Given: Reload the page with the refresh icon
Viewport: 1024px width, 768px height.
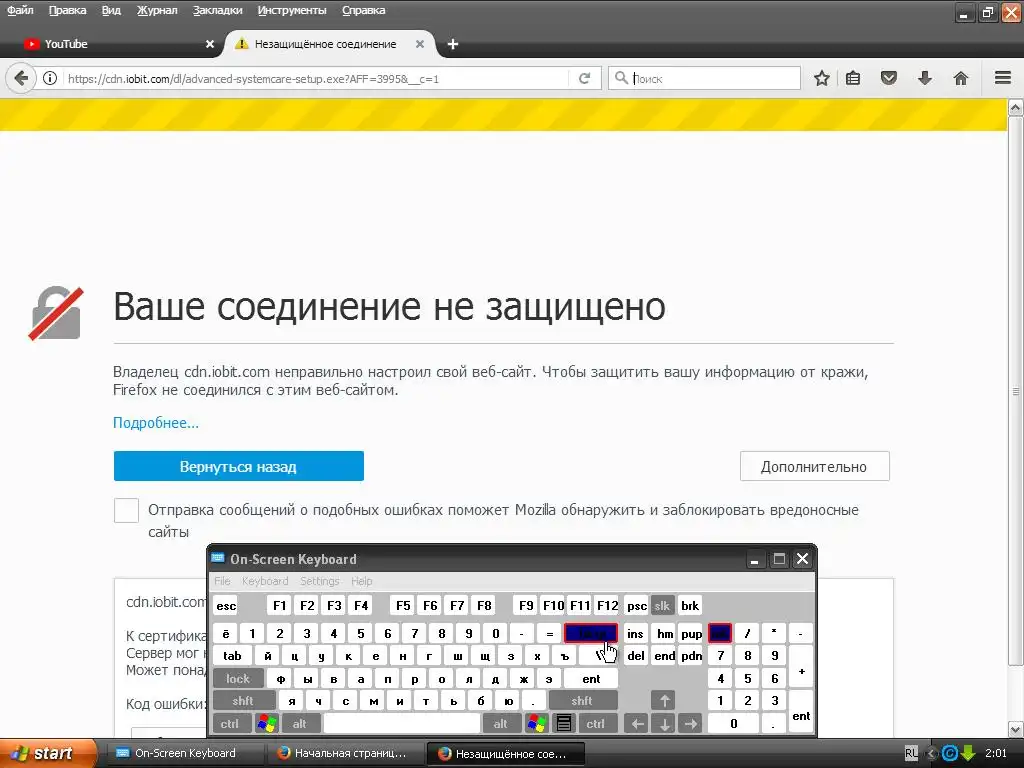Looking at the screenshot, I should [584, 78].
